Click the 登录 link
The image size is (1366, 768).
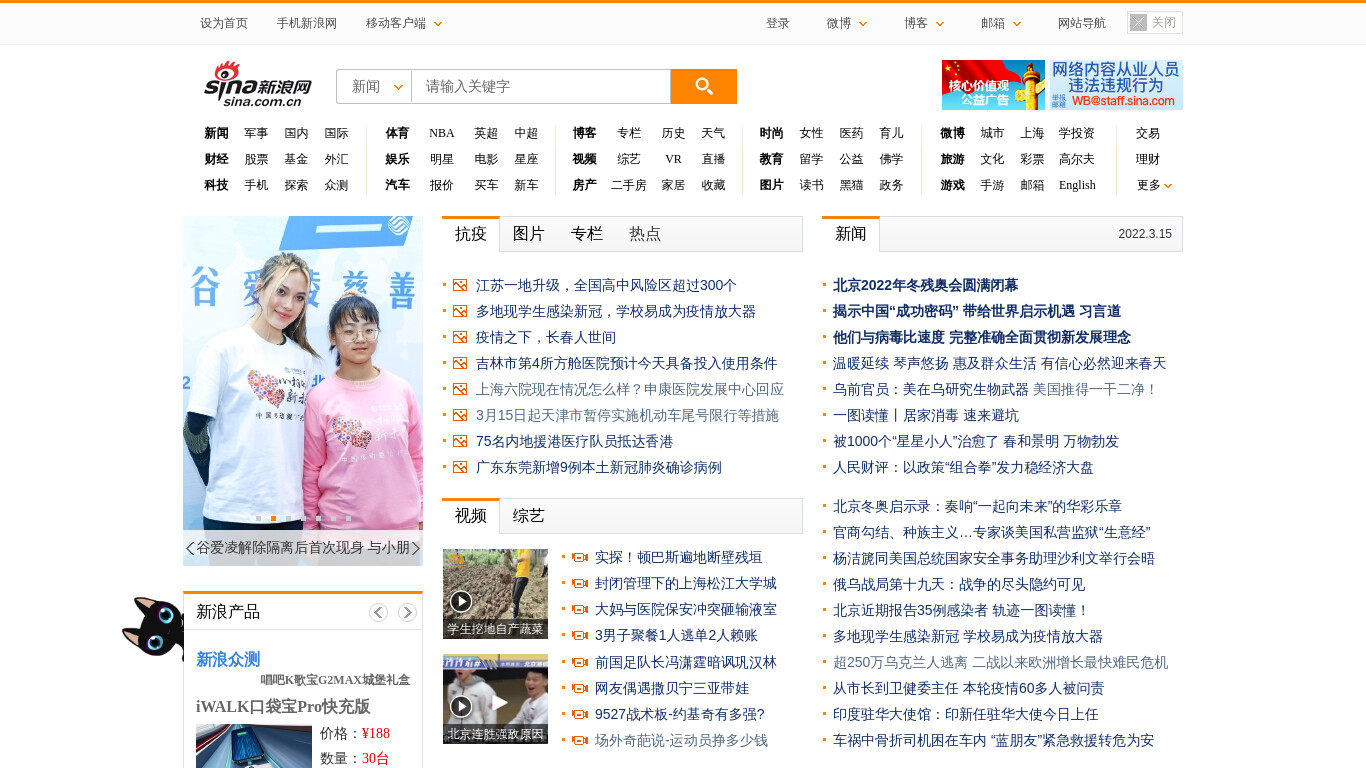pyautogui.click(x=778, y=23)
